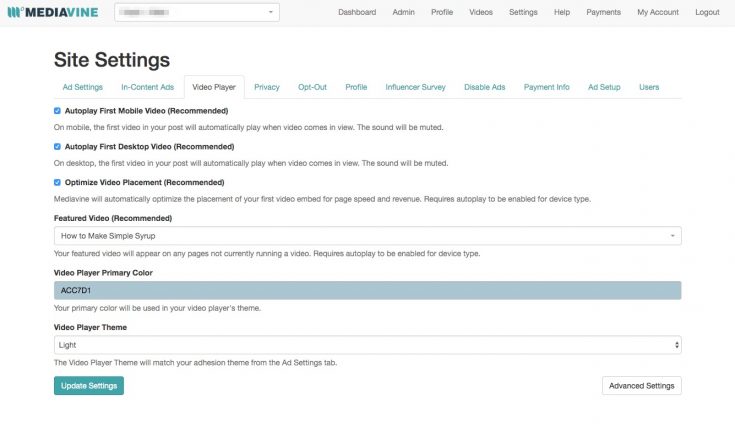Switch to the Disable Ads tab

(485, 87)
